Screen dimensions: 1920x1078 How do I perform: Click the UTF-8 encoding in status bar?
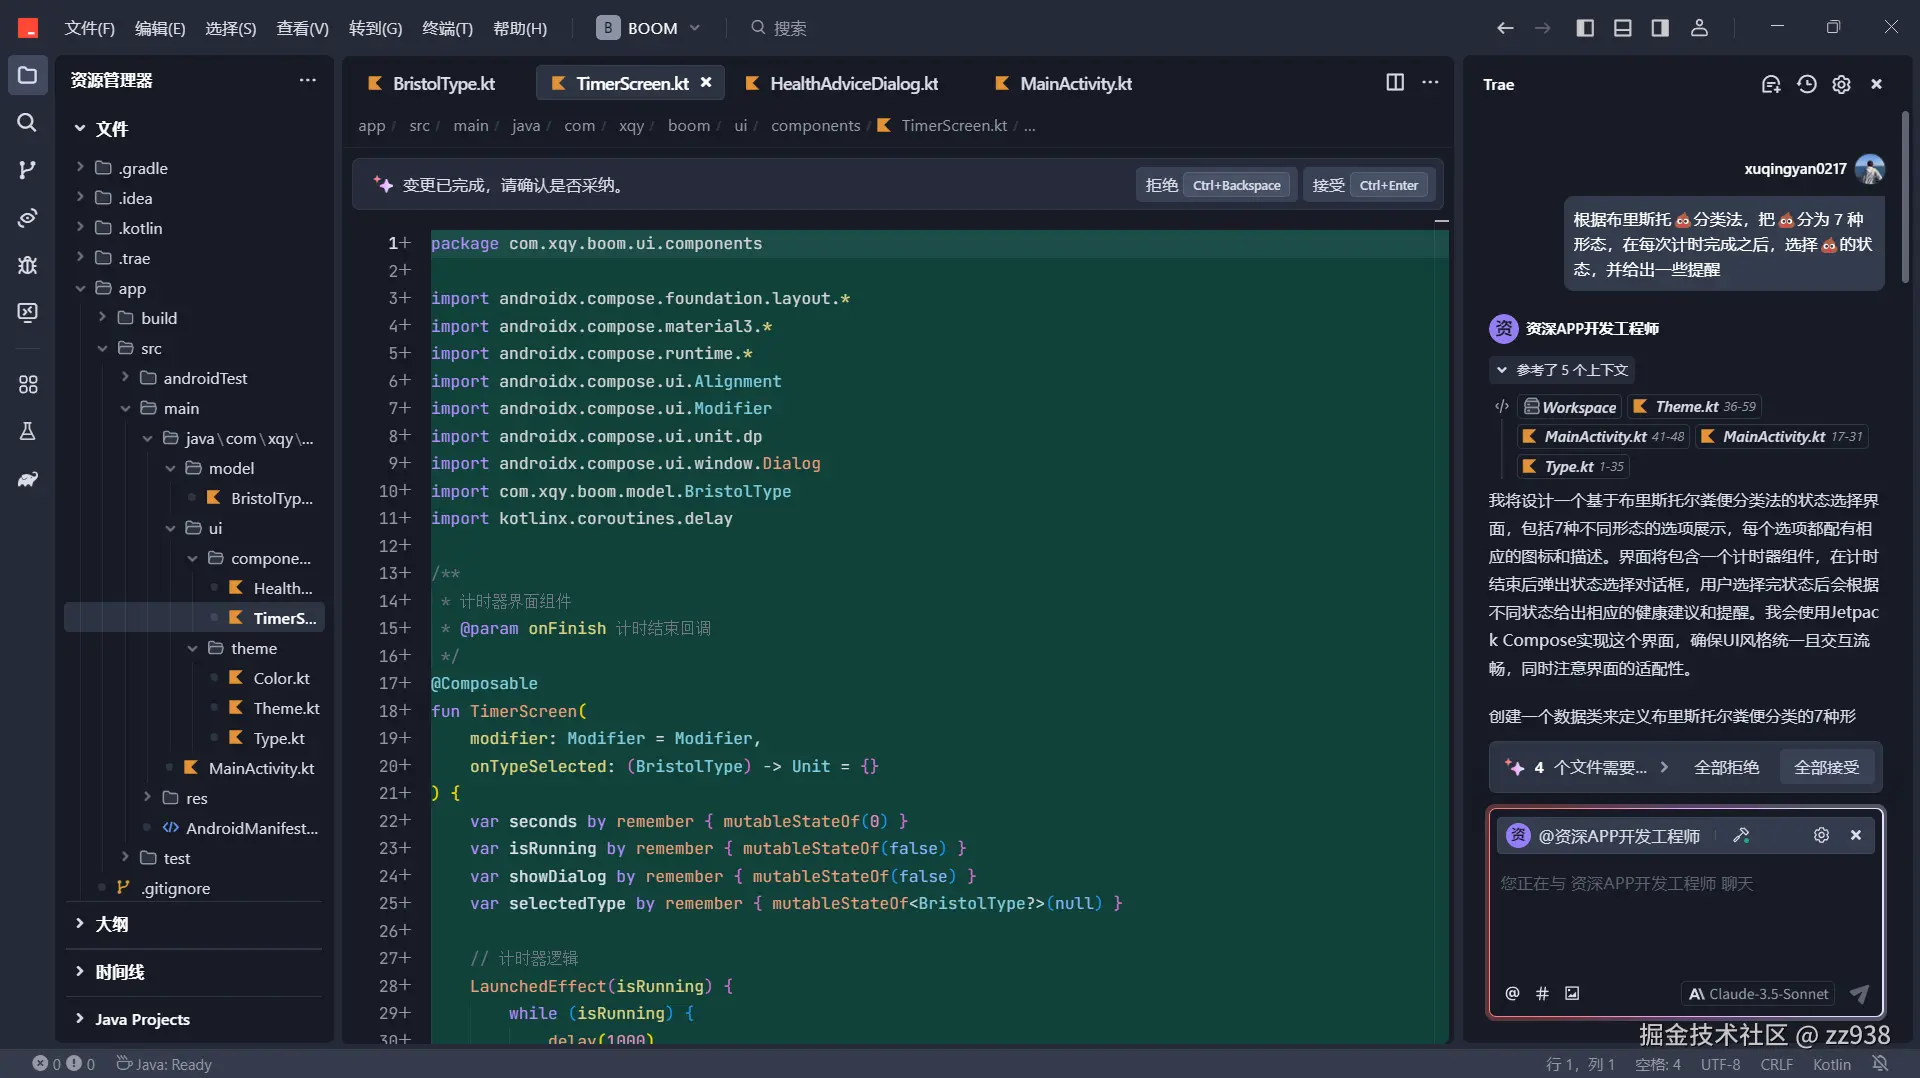[1720, 1064]
